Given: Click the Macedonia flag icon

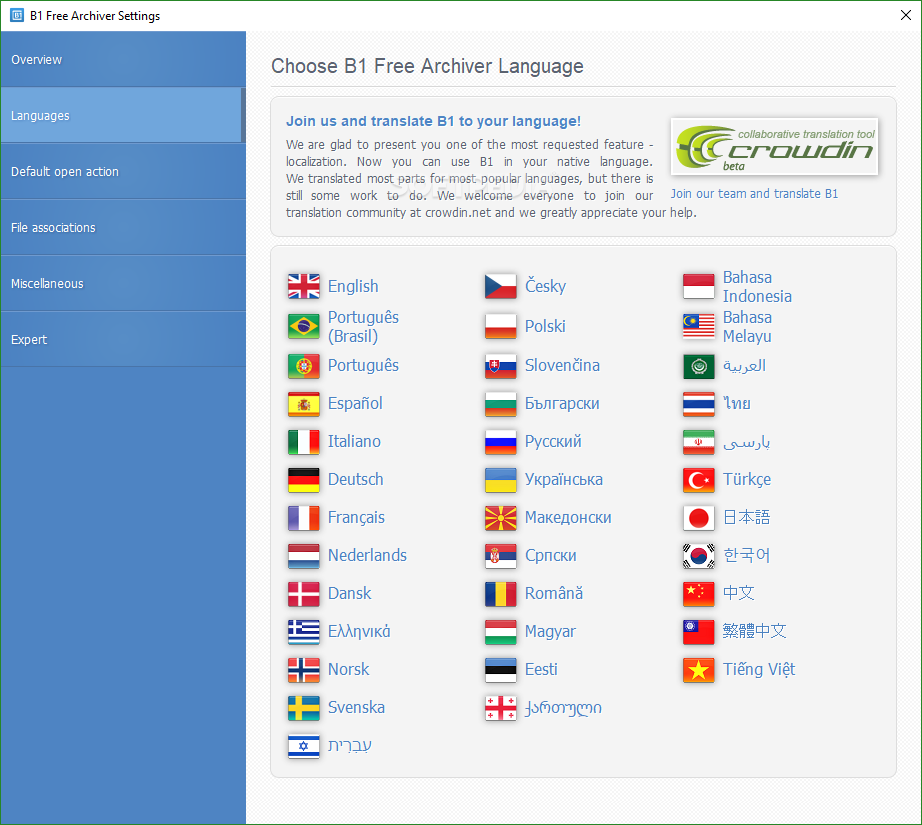Looking at the screenshot, I should 500,518.
